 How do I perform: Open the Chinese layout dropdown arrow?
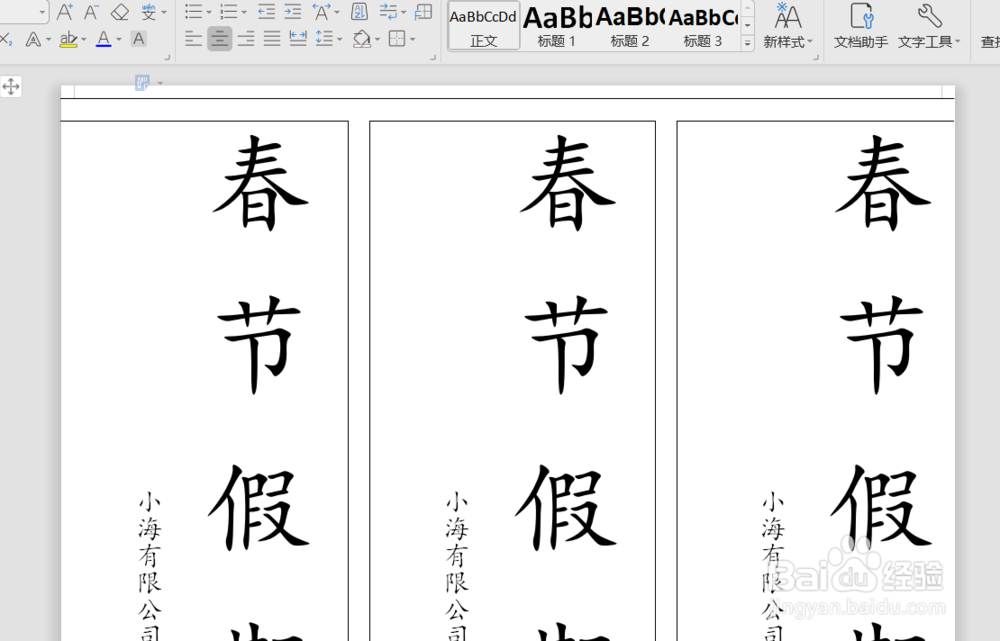pos(337,13)
